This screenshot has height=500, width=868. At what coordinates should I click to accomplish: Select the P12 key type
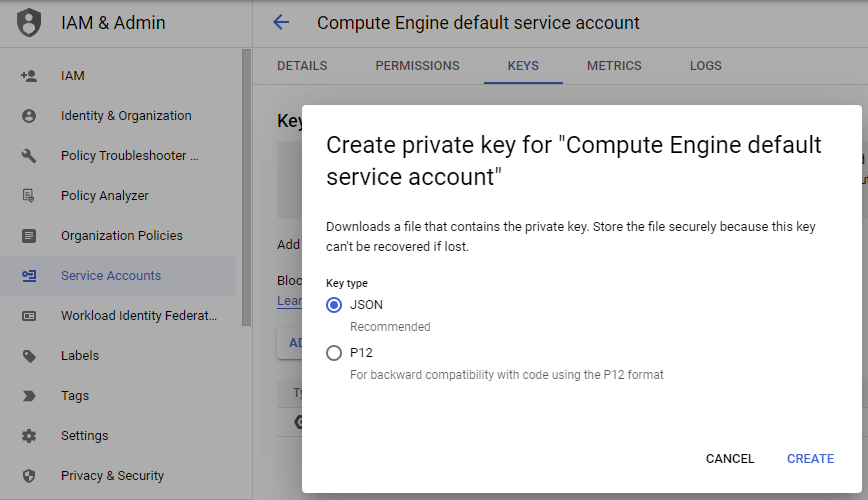pyautogui.click(x=334, y=353)
